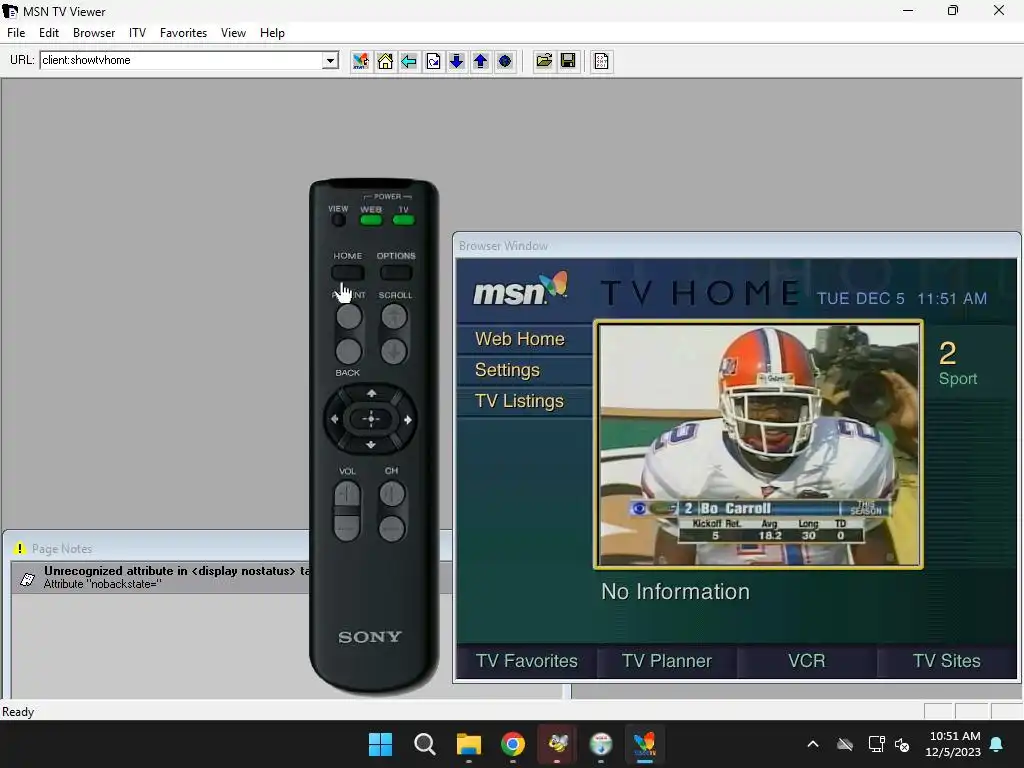Image resolution: width=1024 pixels, height=768 pixels.
Task: Click the remote d-pad center select button
Action: 371,419
